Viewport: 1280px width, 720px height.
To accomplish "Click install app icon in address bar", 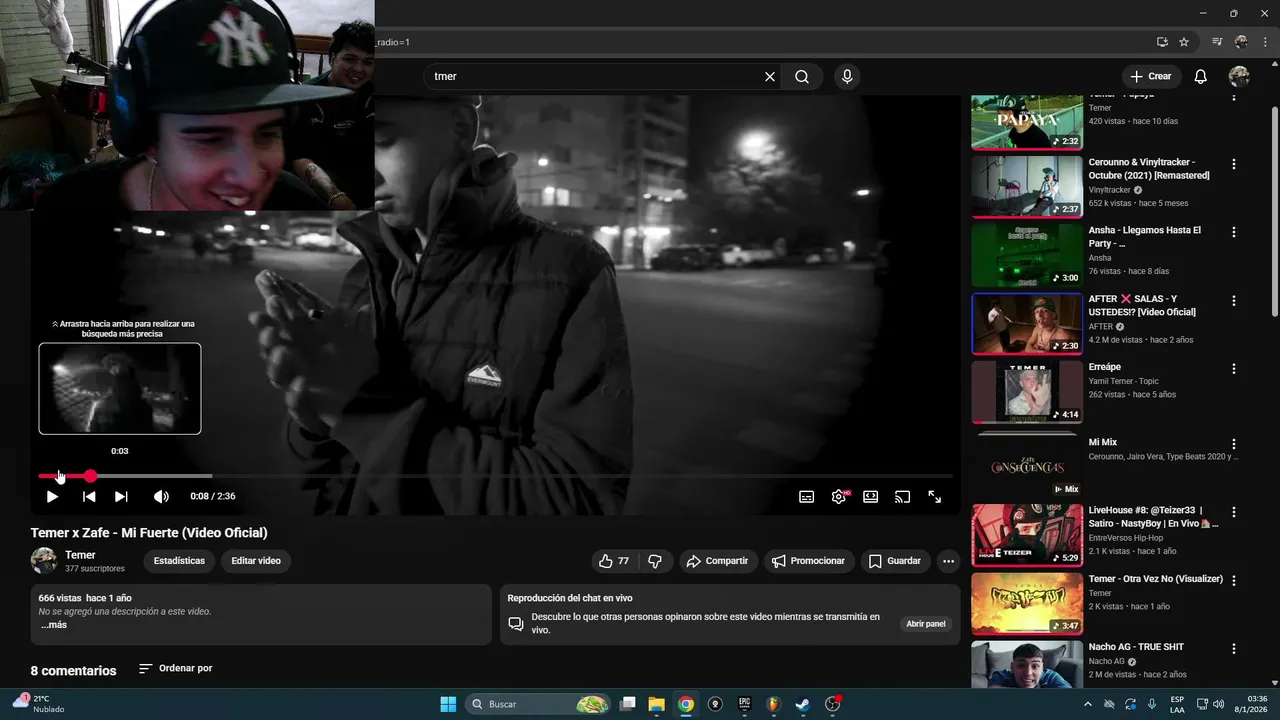I will [x=1162, y=42].
